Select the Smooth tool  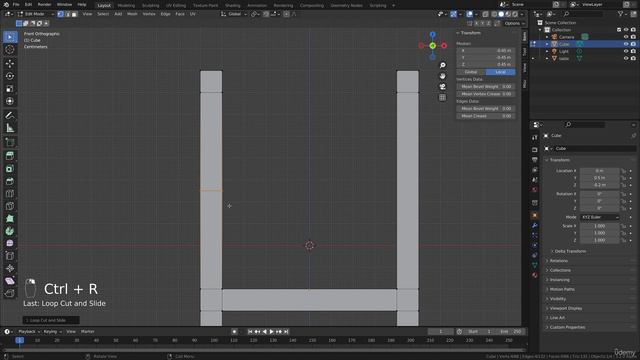pyautogui.click(x=10, y=244)
